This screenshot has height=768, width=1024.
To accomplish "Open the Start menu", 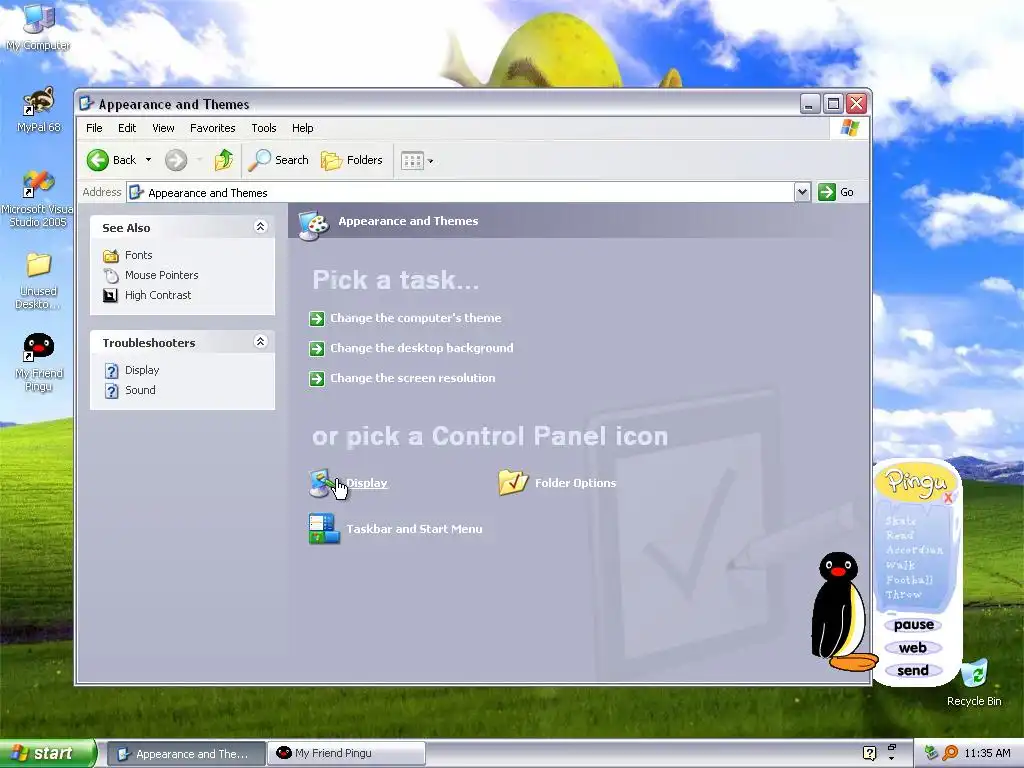I will [48, 754].
